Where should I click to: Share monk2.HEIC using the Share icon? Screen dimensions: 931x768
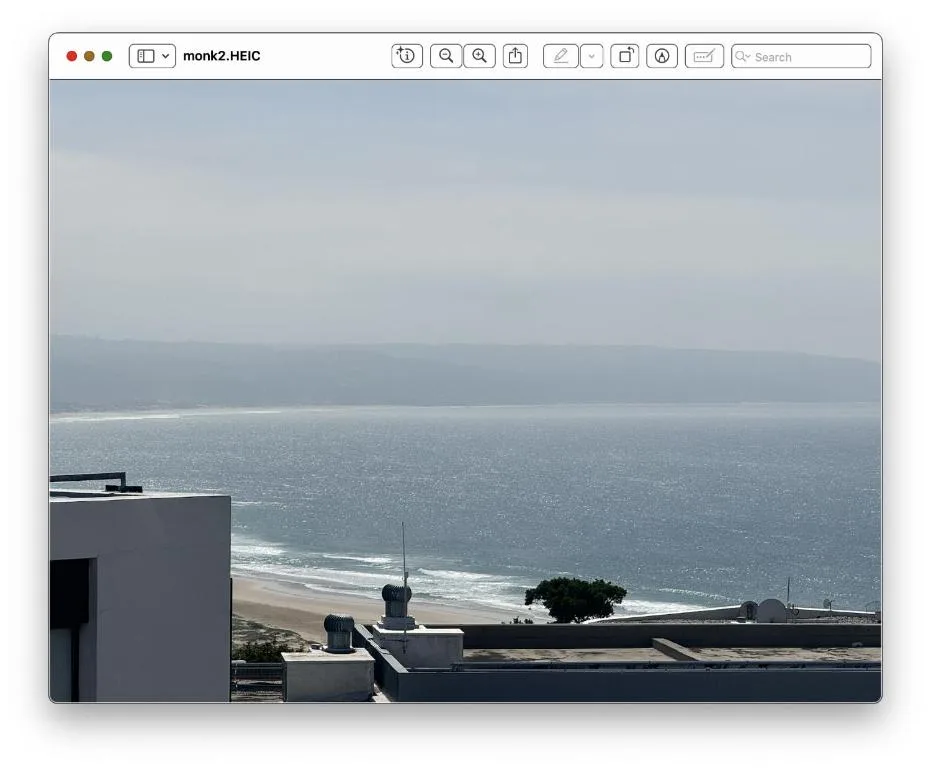pyautogui.click(x=514, y=56)
